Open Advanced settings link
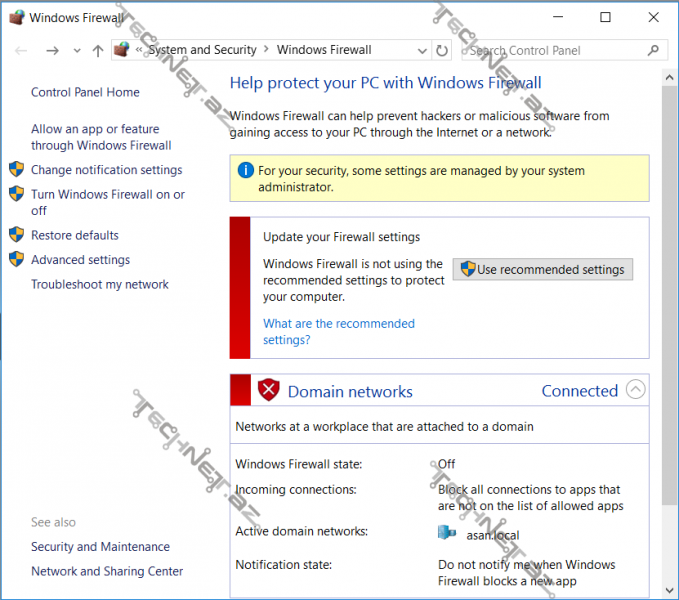The width and height of the screenshot is (679, 600). (80, 260)
